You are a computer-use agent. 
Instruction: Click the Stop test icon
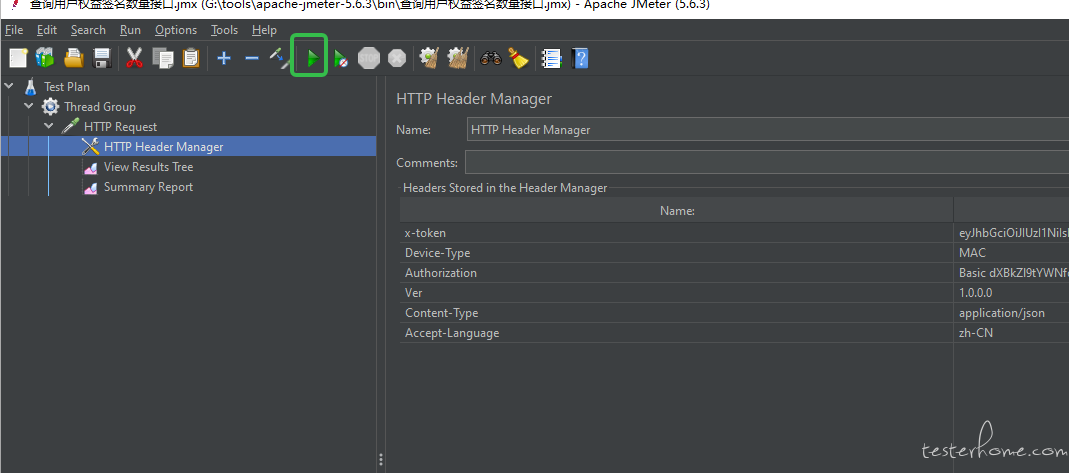click(369, 58)
